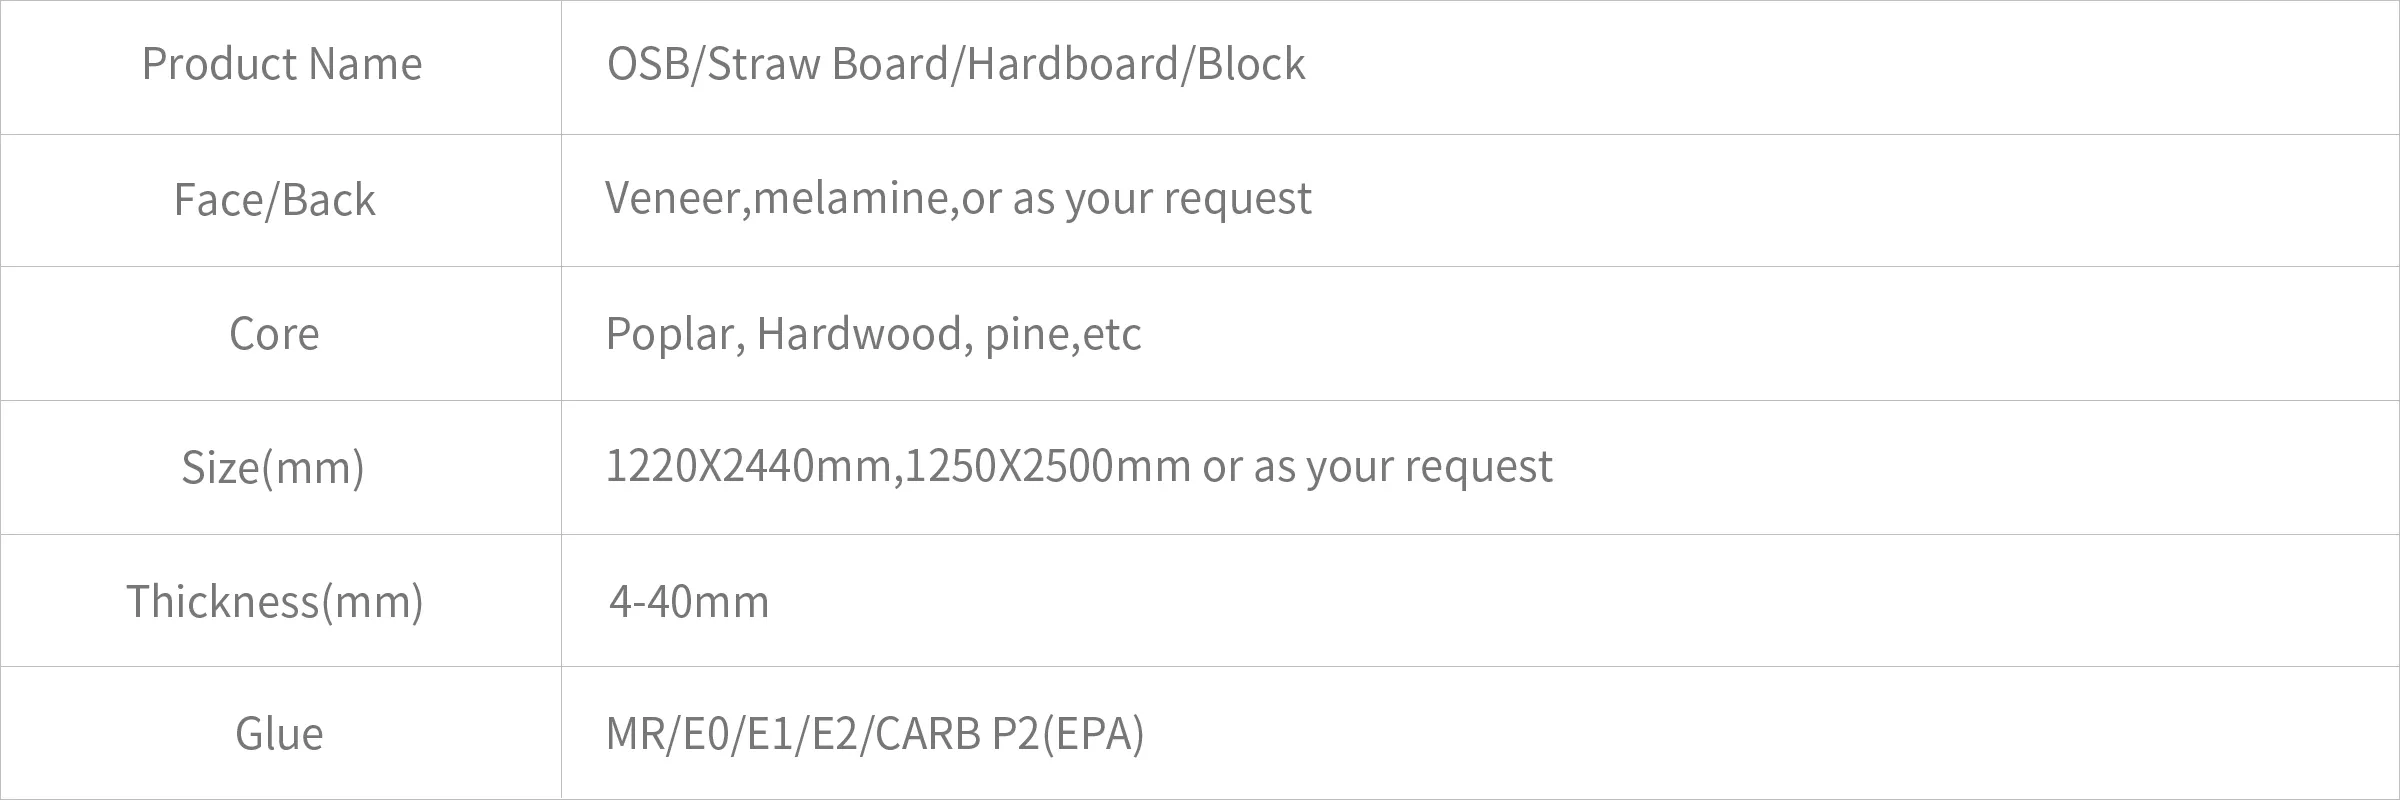
Task: Select the Veneer, melamine value text
Action: click(x=958, y=198)
